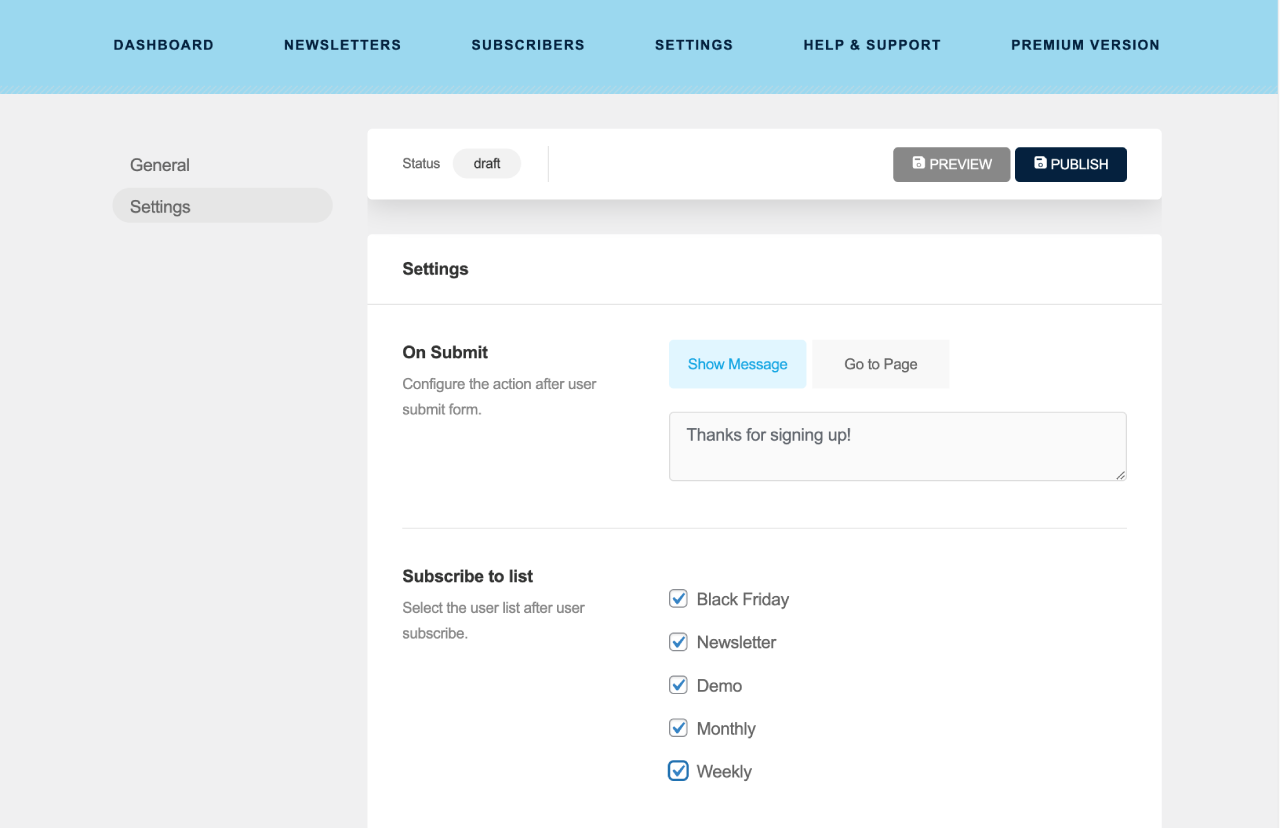Screen dimensions: 1280x828
Task: Select the Show Message option
Action: point(737,364)
